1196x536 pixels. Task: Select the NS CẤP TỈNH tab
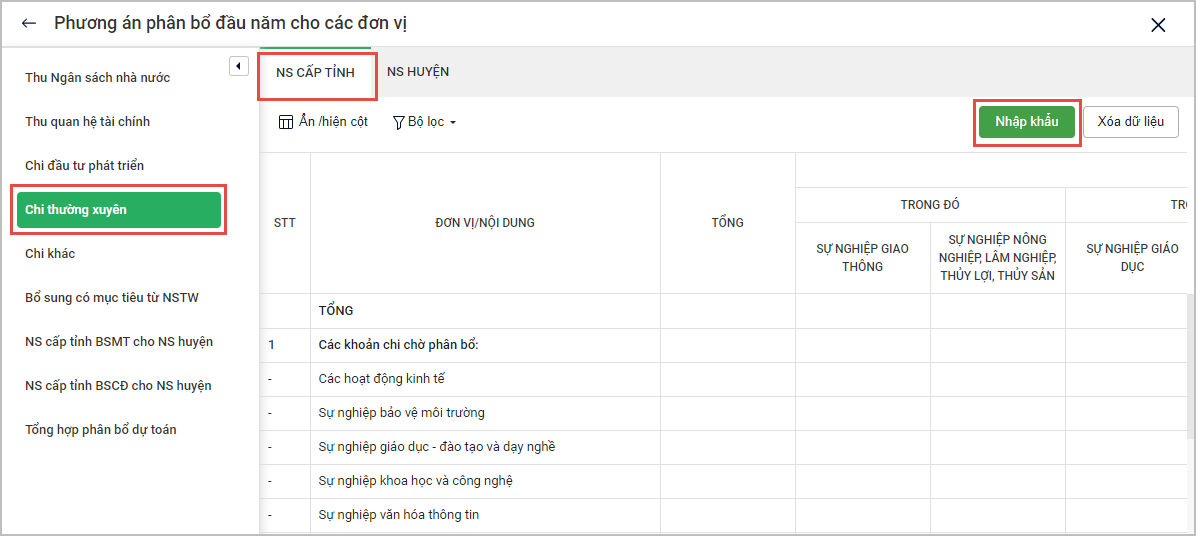315,73
